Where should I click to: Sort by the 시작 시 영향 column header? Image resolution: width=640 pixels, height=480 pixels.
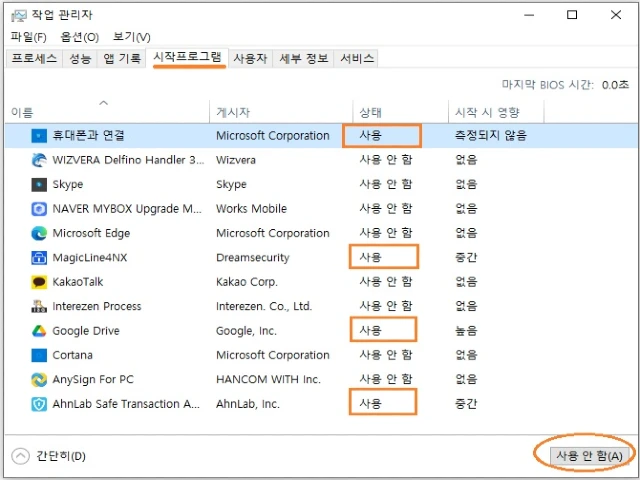tap(496, 112)
